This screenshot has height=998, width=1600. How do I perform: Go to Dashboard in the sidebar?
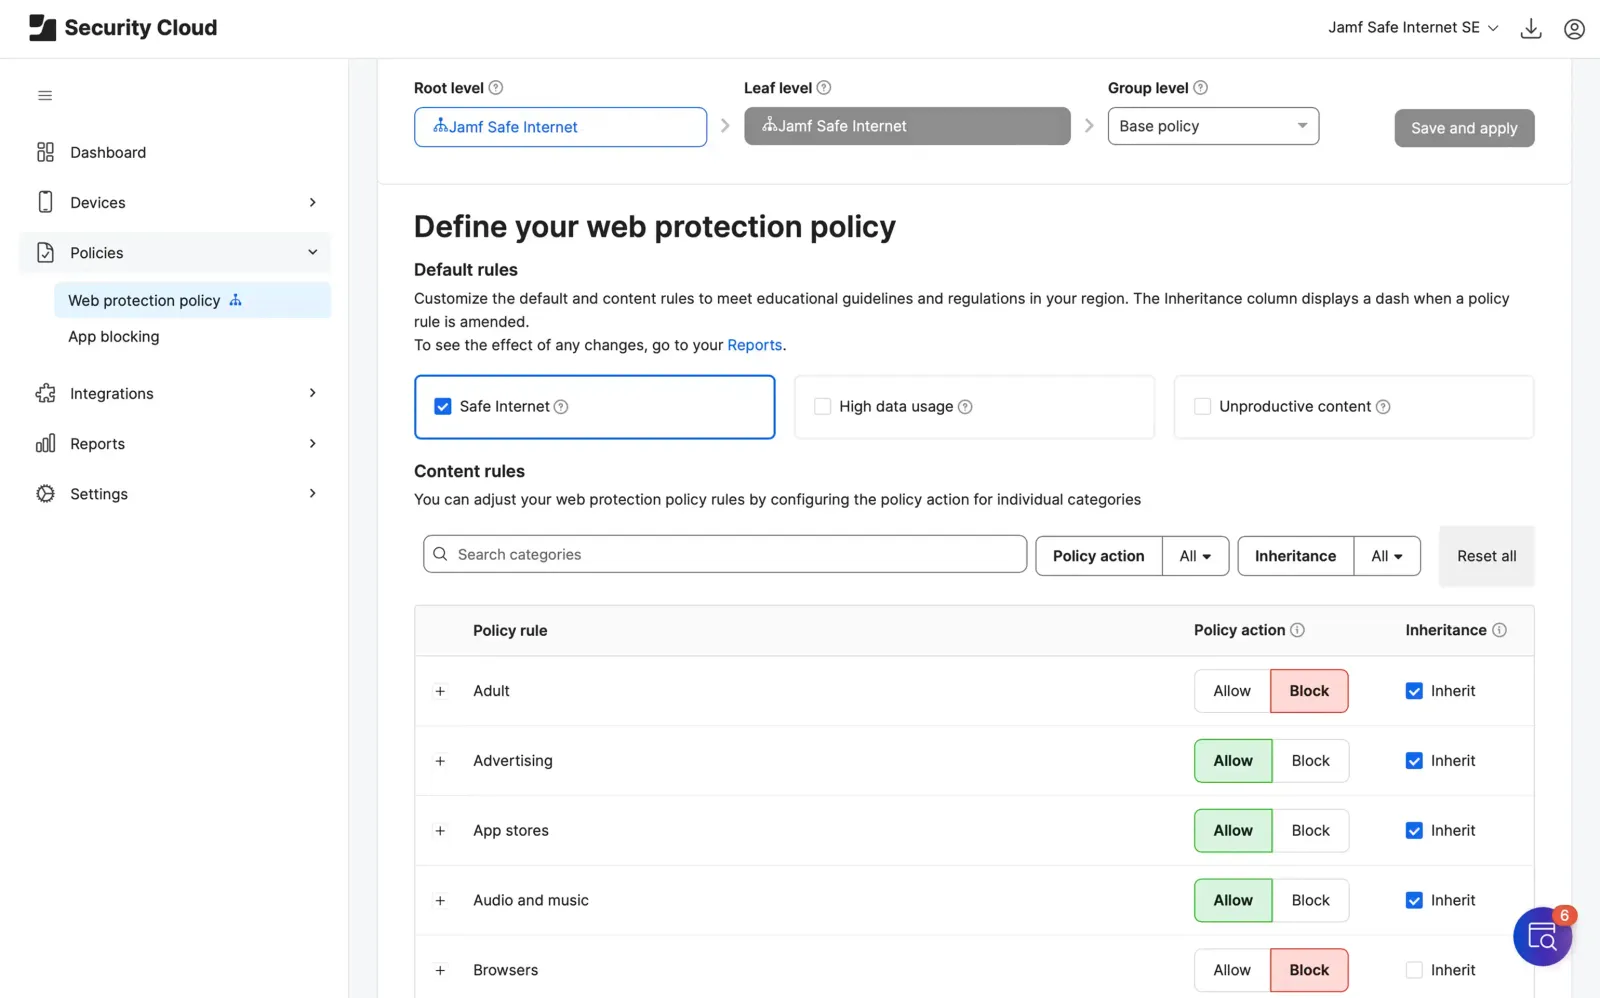pos(108,152)
